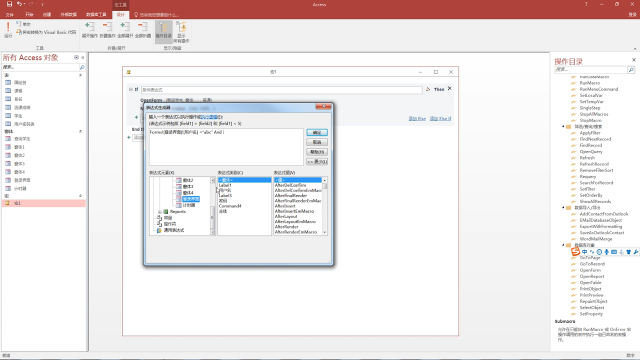Select Label1 in expression categories list
This screenshot has height=360, width=640.
pyautogui.click(x=225, y=185)
